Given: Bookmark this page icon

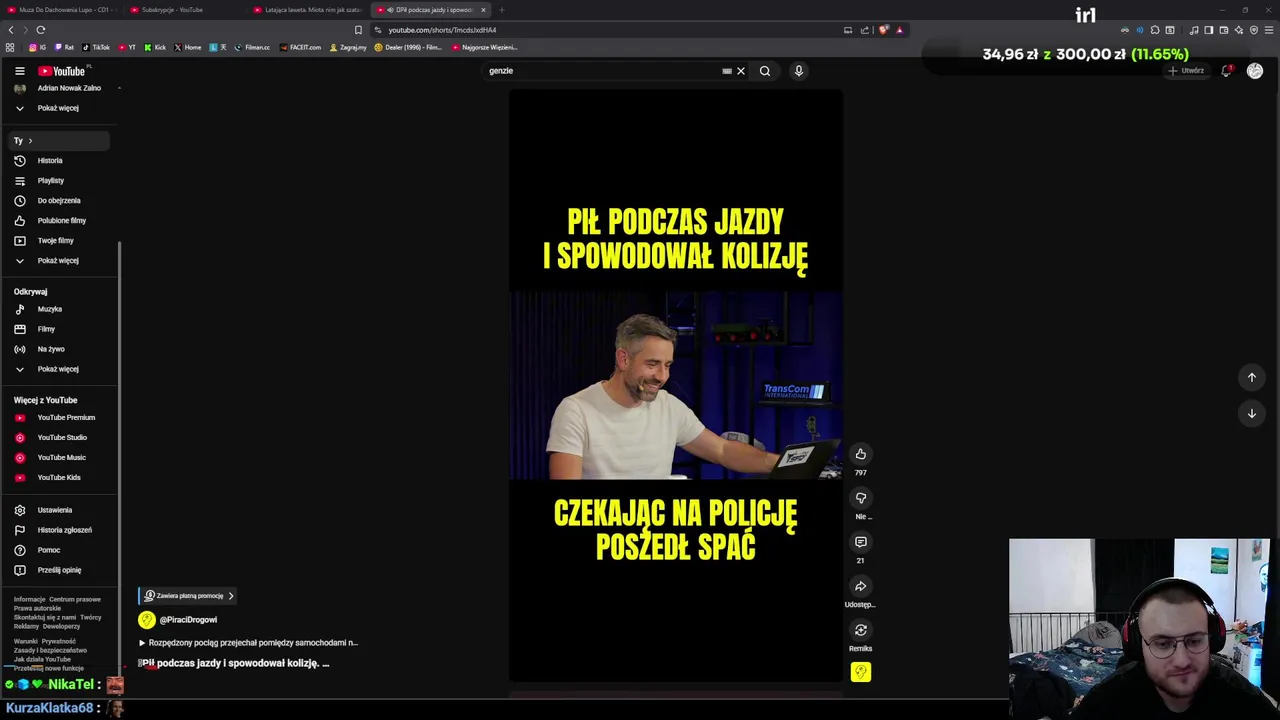Looking at the screenshot, I should [358, 30].
